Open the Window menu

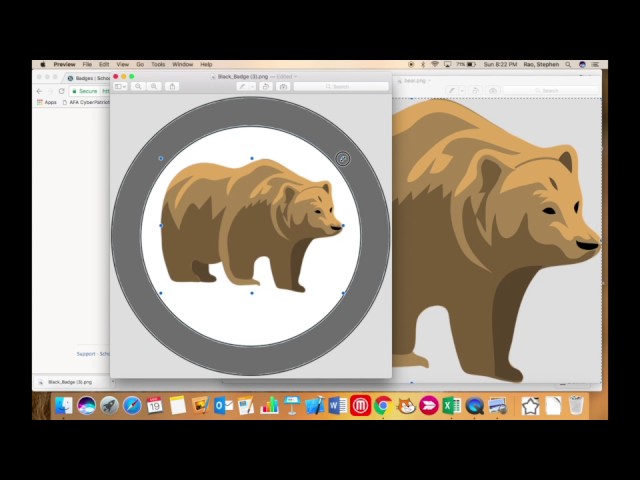coord(182,64)
